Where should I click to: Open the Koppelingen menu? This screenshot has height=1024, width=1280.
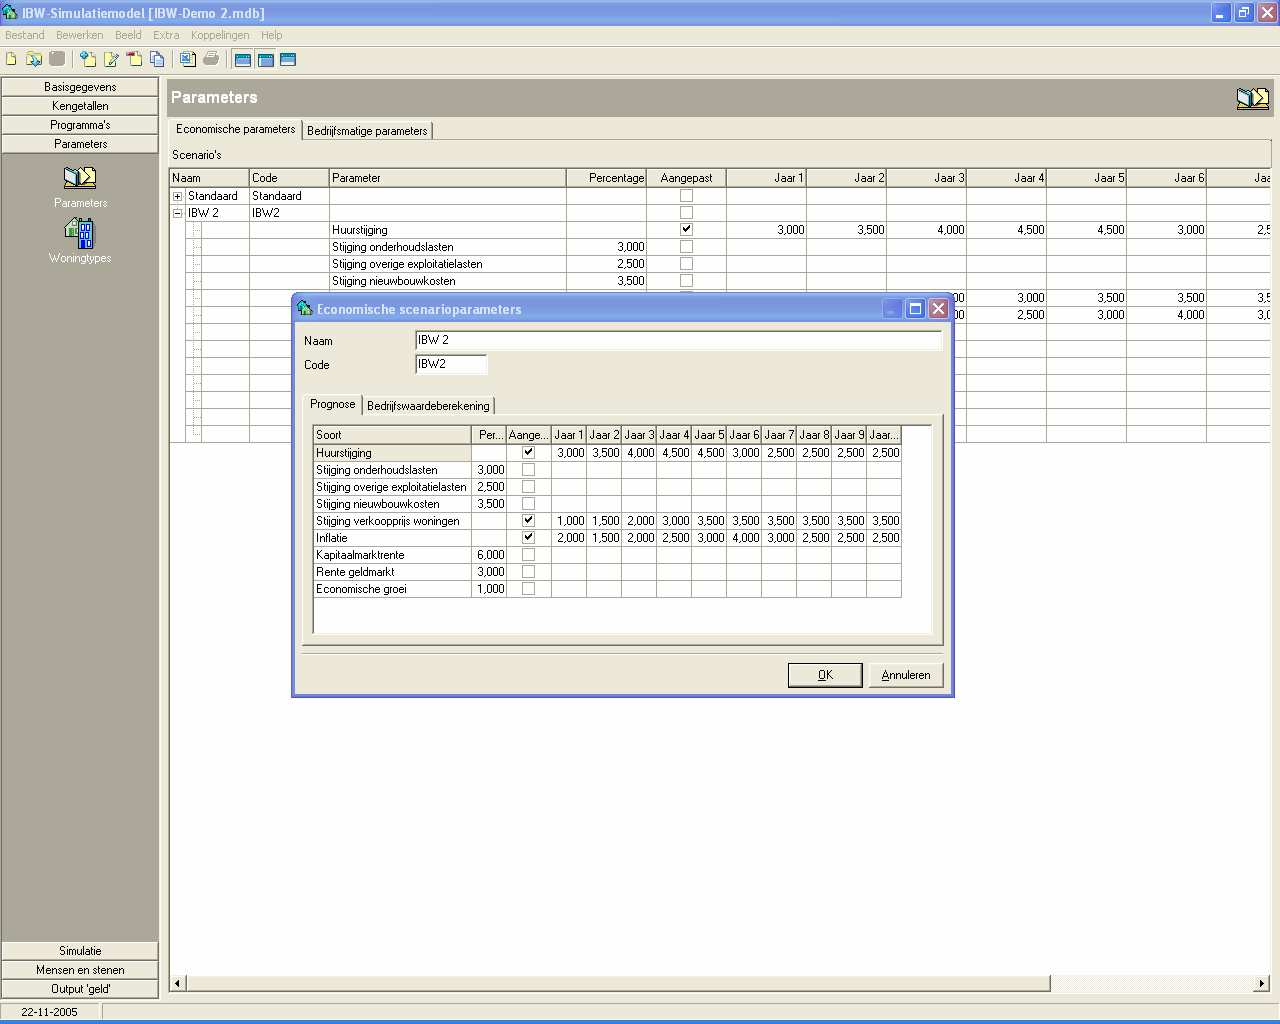pos(220,35)
